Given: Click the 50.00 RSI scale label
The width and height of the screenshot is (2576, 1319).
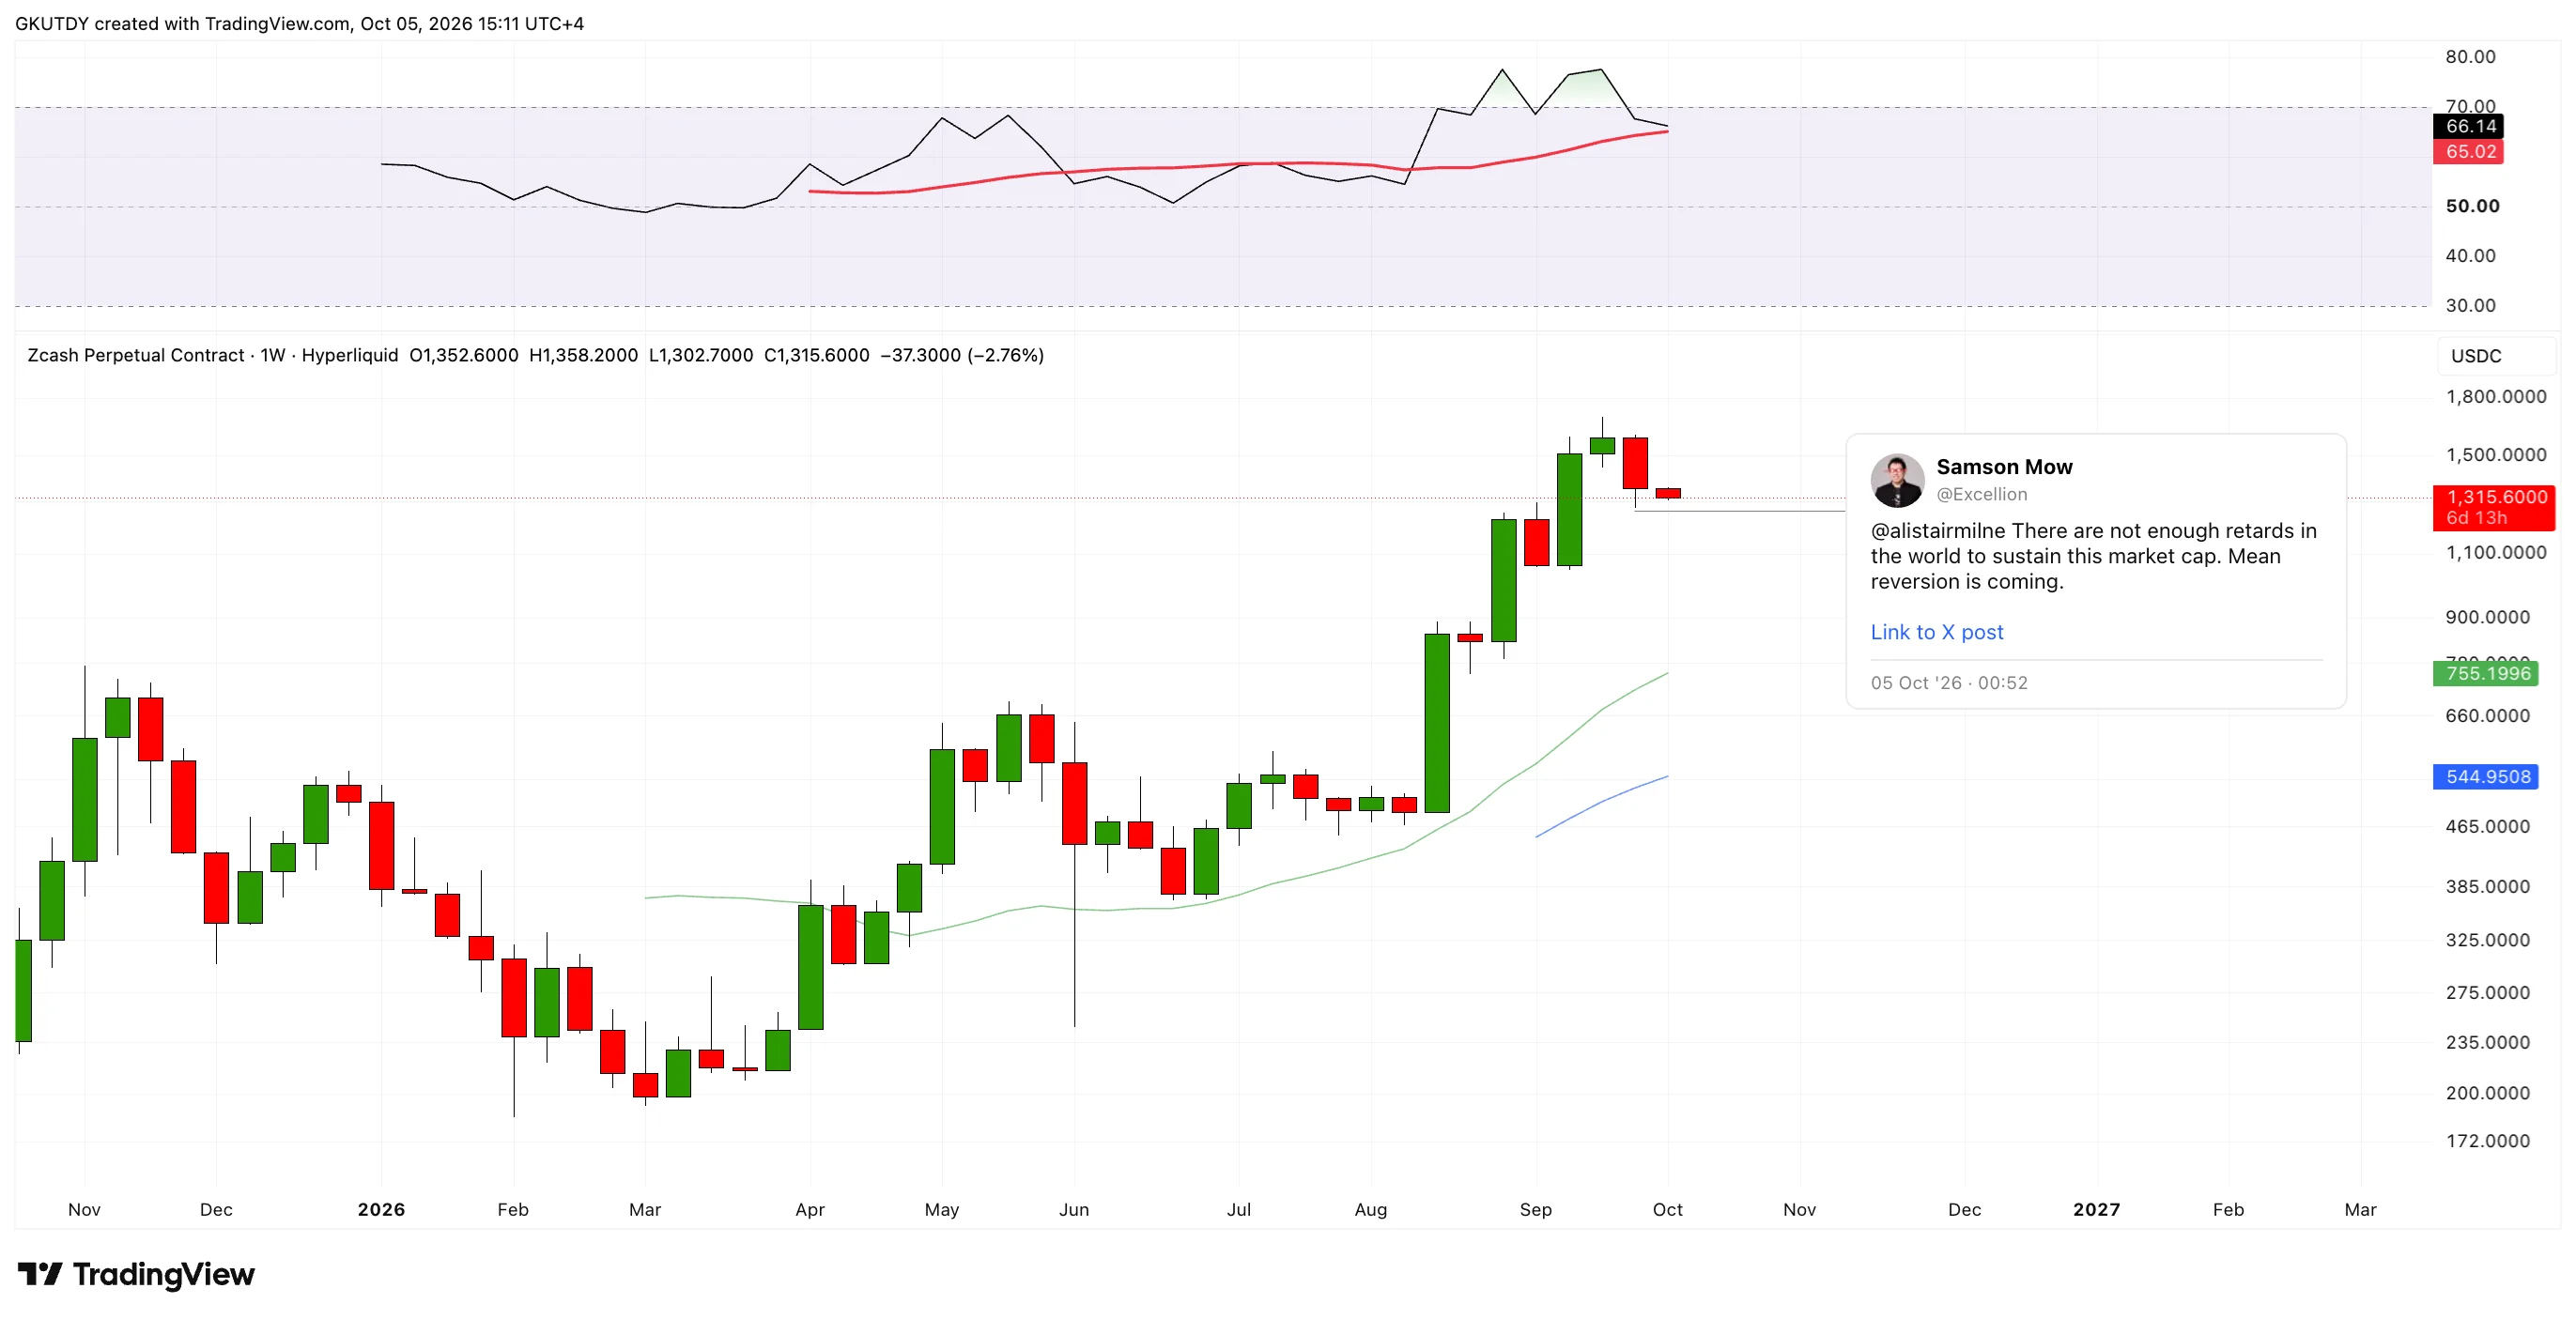Looking at the screenshot, I should 2471,206.
